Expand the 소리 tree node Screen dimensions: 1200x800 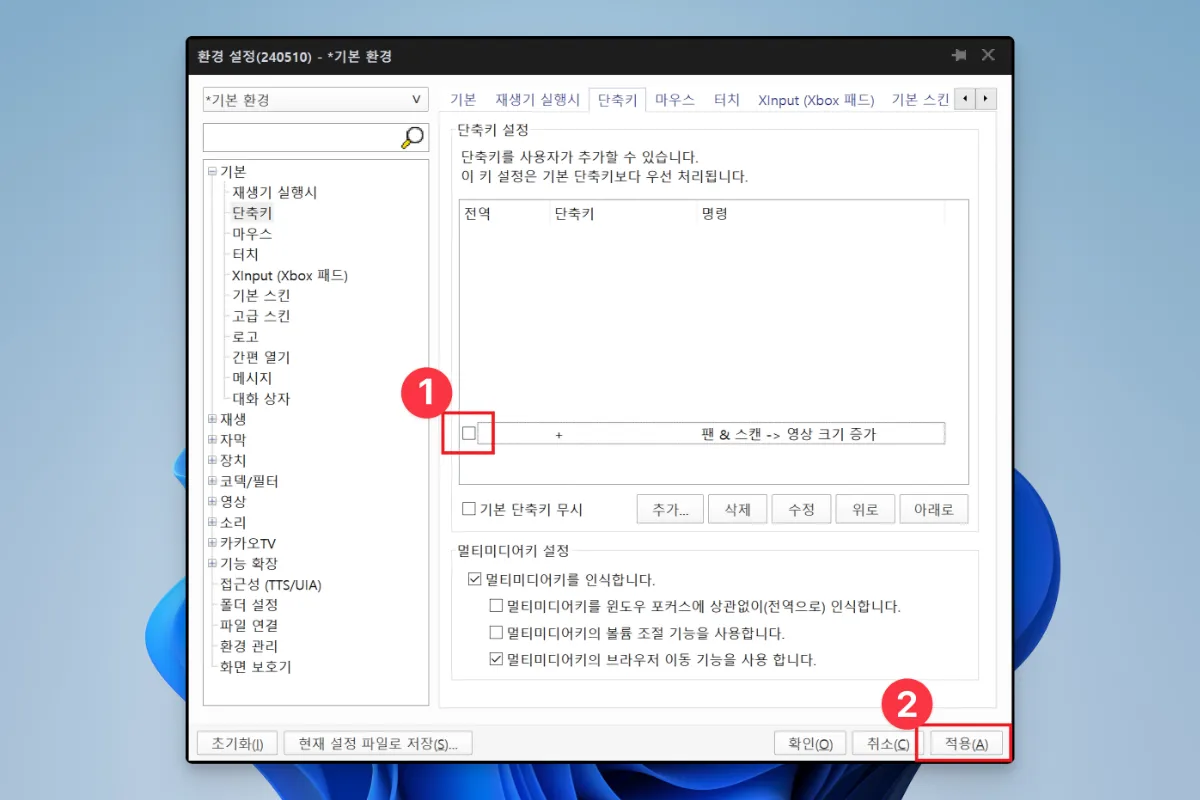(x=213, y=522)
